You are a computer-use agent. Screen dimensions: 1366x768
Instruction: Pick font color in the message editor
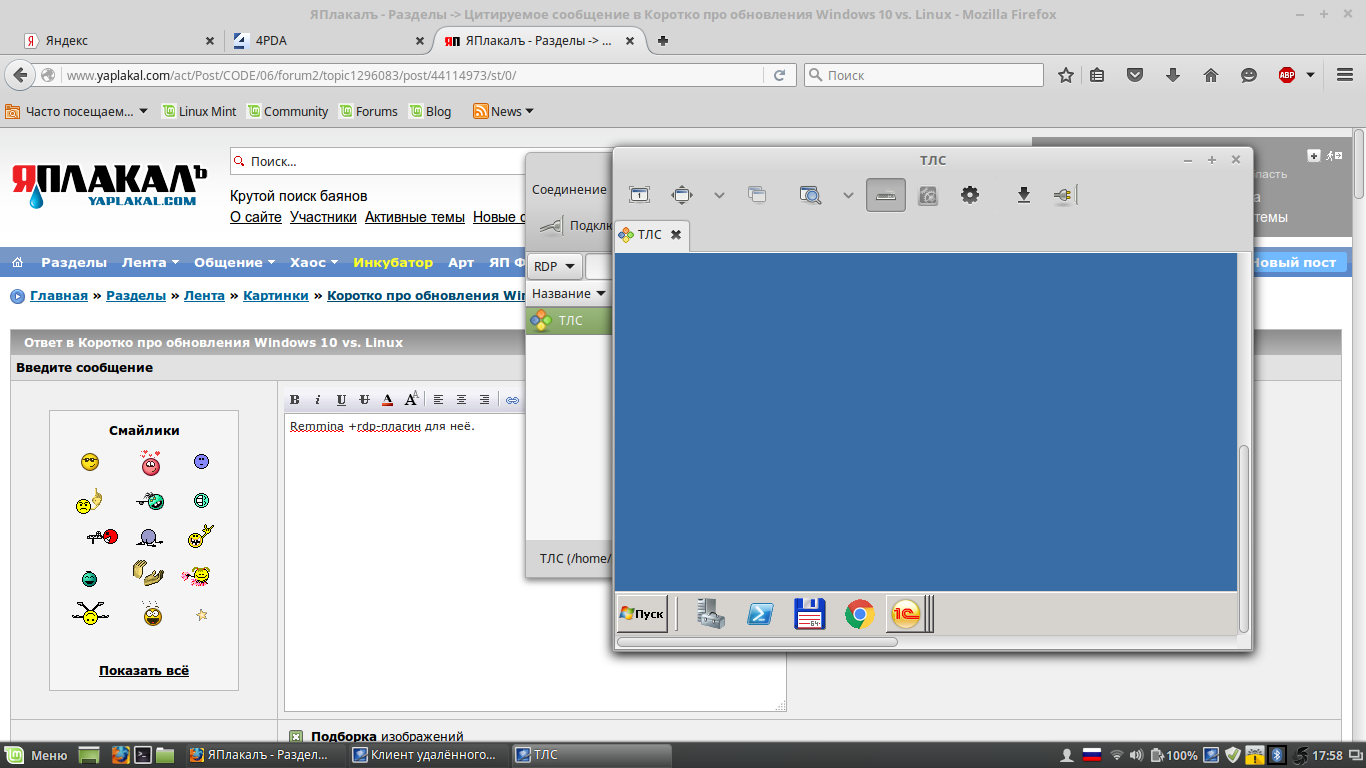coord(388,400)
